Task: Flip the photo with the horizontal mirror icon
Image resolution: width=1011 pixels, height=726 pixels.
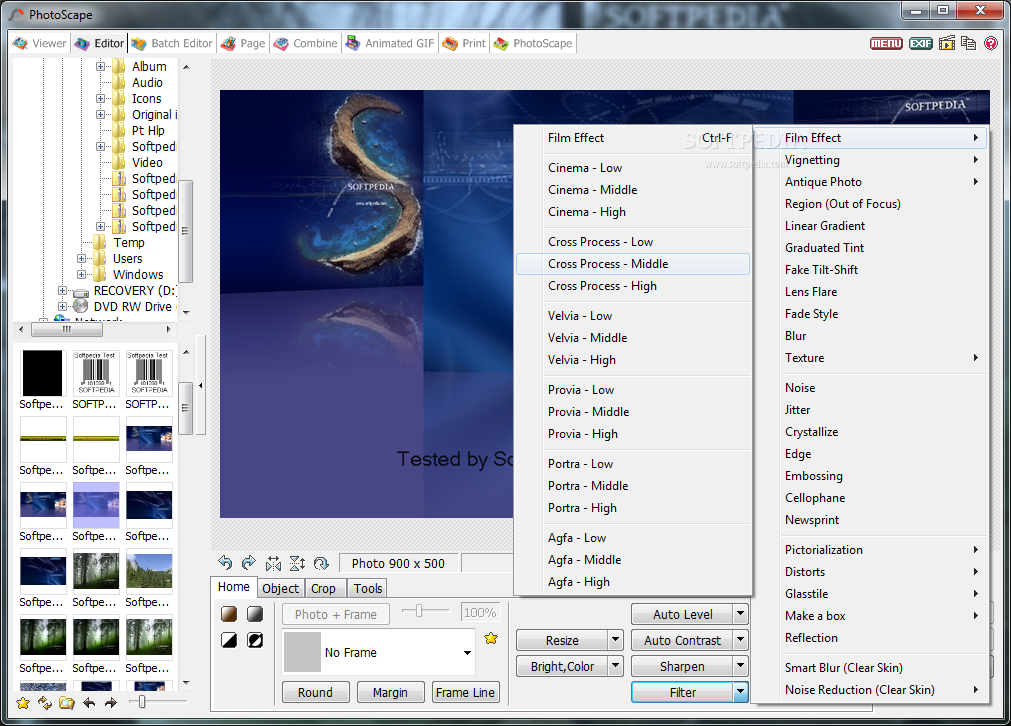Action: tap(273, 563)
